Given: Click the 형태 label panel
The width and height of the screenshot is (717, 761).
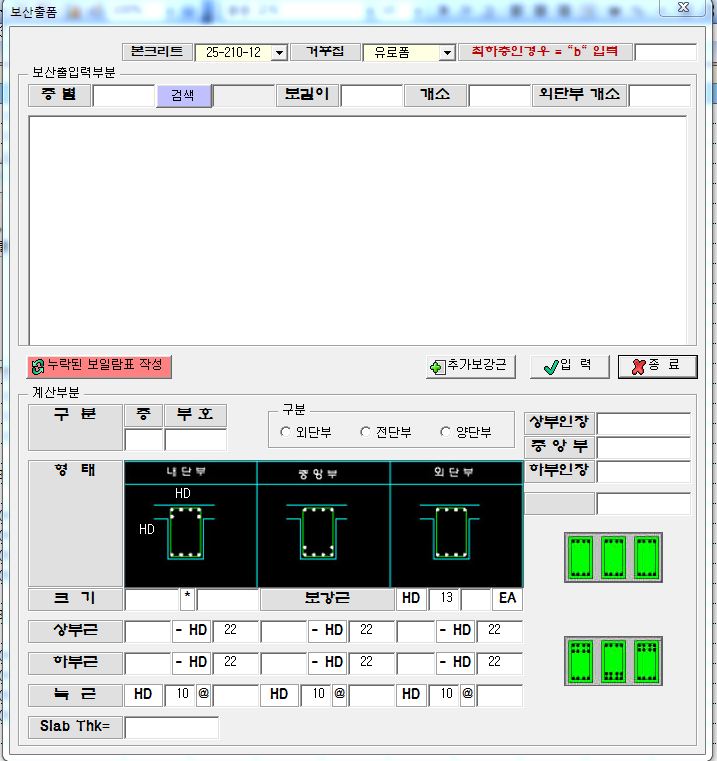Looking at the screenshot, I should pyautogui.click(x=75, y=524).
